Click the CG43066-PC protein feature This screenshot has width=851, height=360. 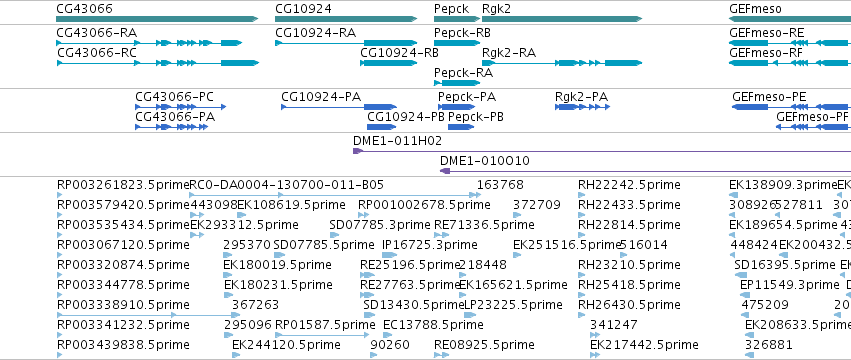pos(181,107)
